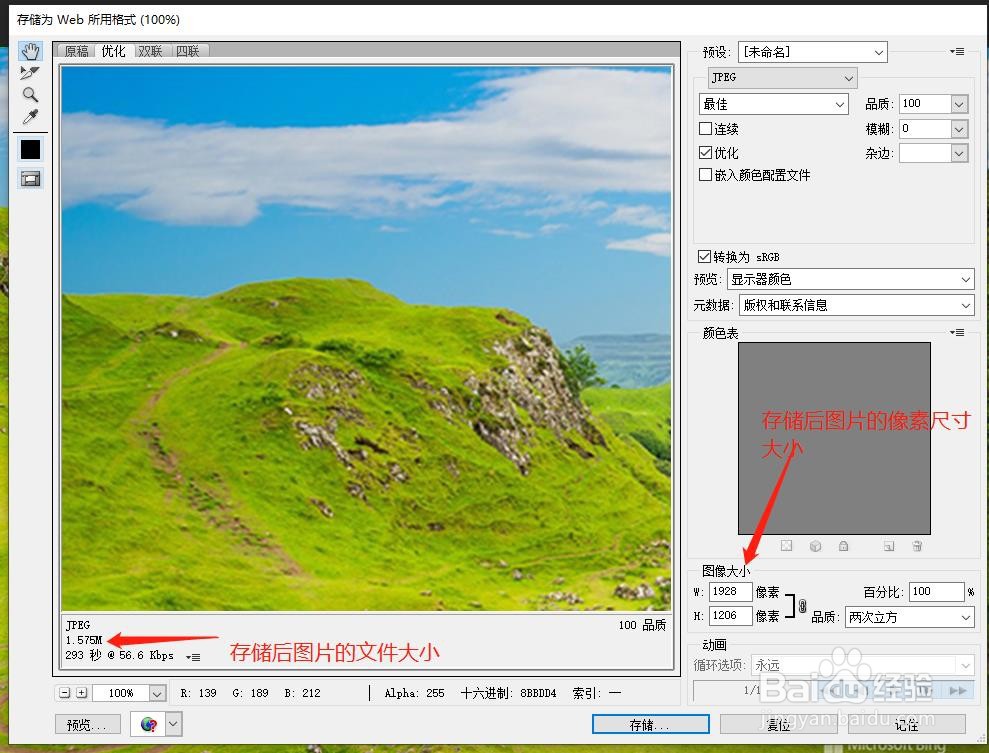989x753 pixels.
Task: Select the Zoom tool
Action: [30, 95]
